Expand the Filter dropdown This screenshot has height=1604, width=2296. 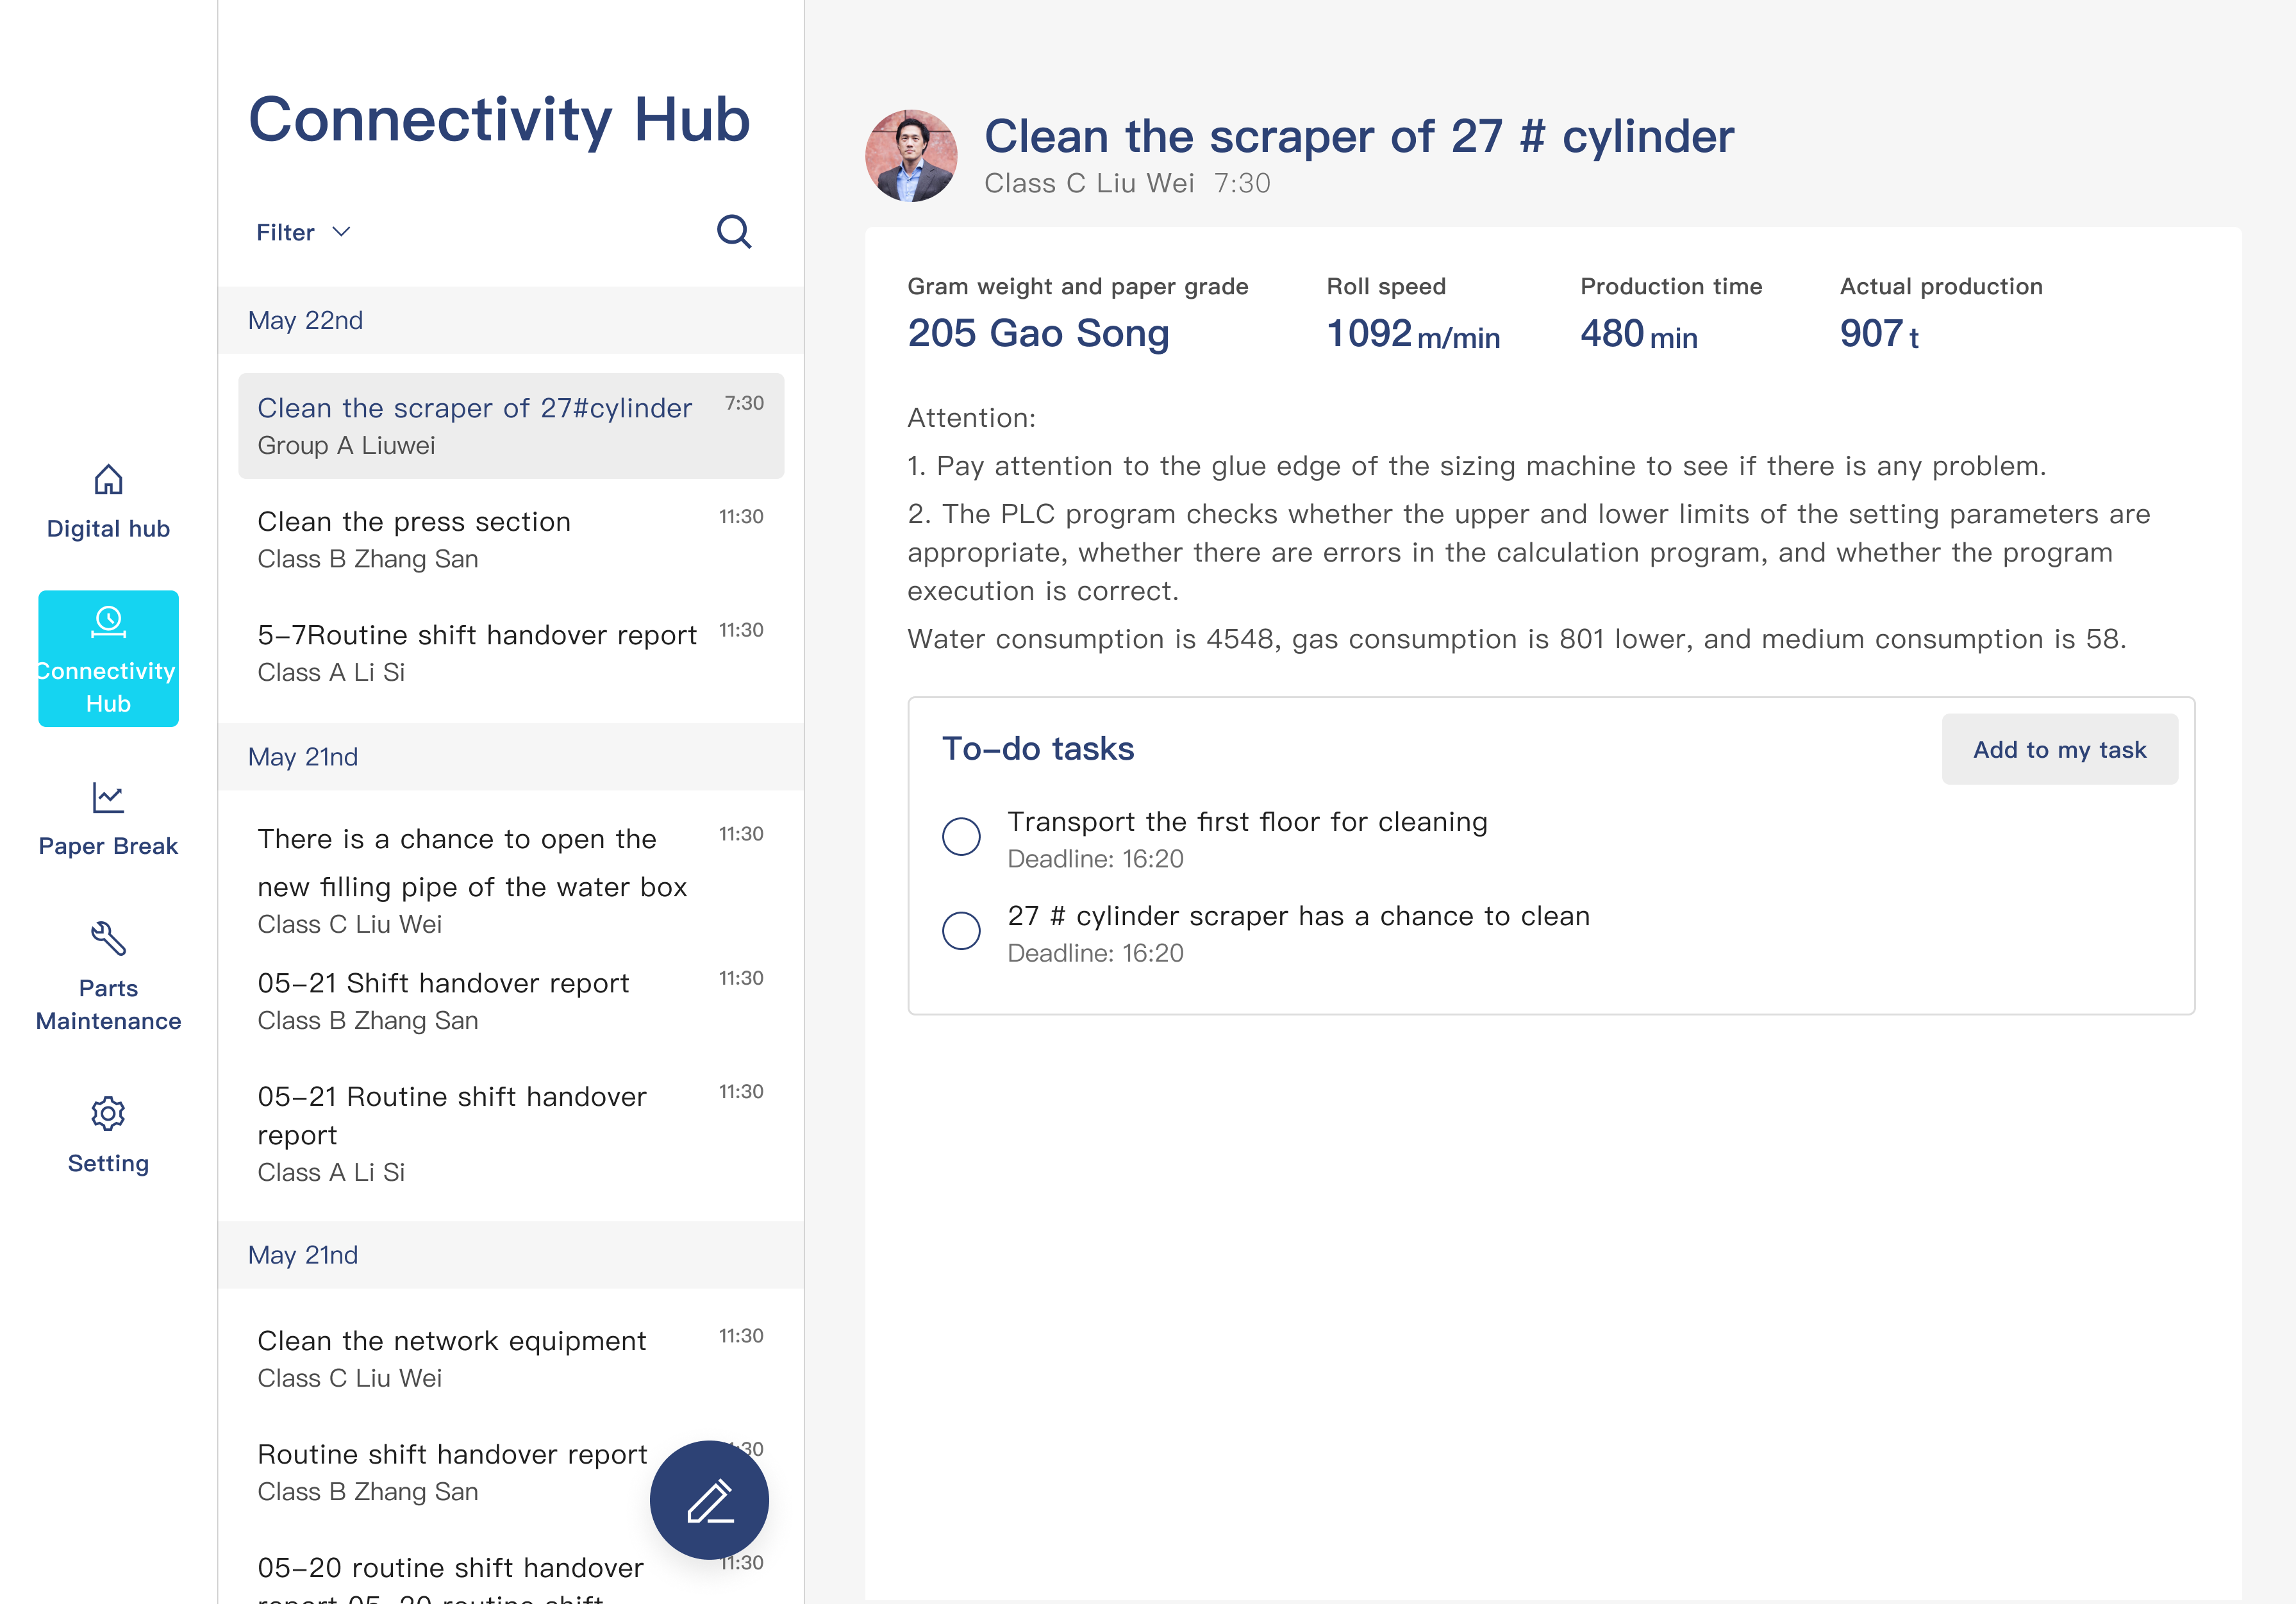pyautogui.click(x=286, y=233)
